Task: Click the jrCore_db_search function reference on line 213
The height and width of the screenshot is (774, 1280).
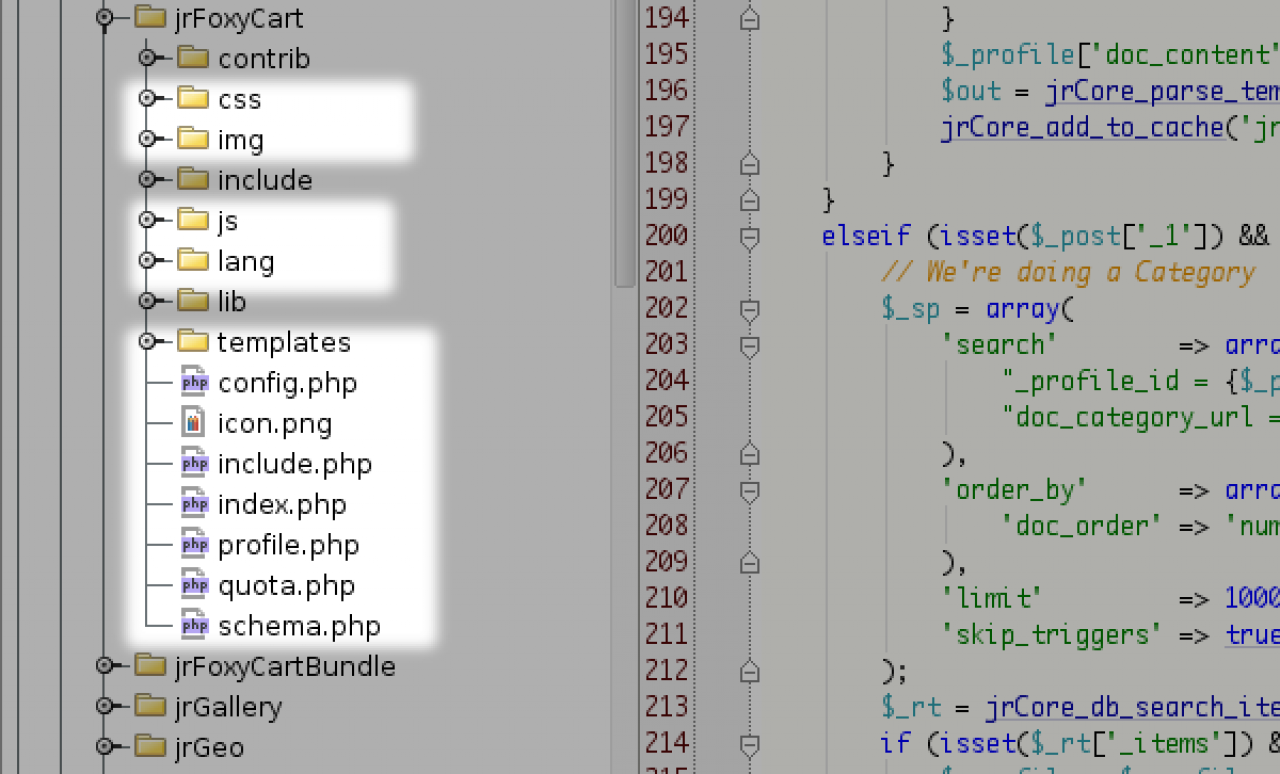Action: [x=1131, y=707]
